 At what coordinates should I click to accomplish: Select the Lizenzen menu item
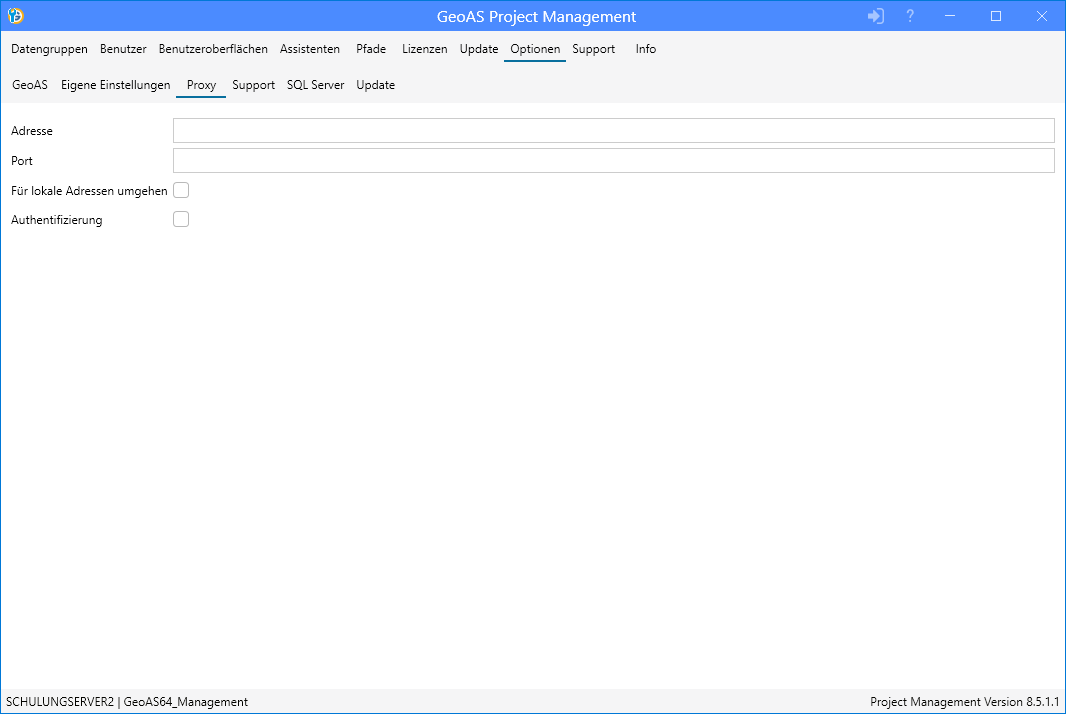(425, 49)
